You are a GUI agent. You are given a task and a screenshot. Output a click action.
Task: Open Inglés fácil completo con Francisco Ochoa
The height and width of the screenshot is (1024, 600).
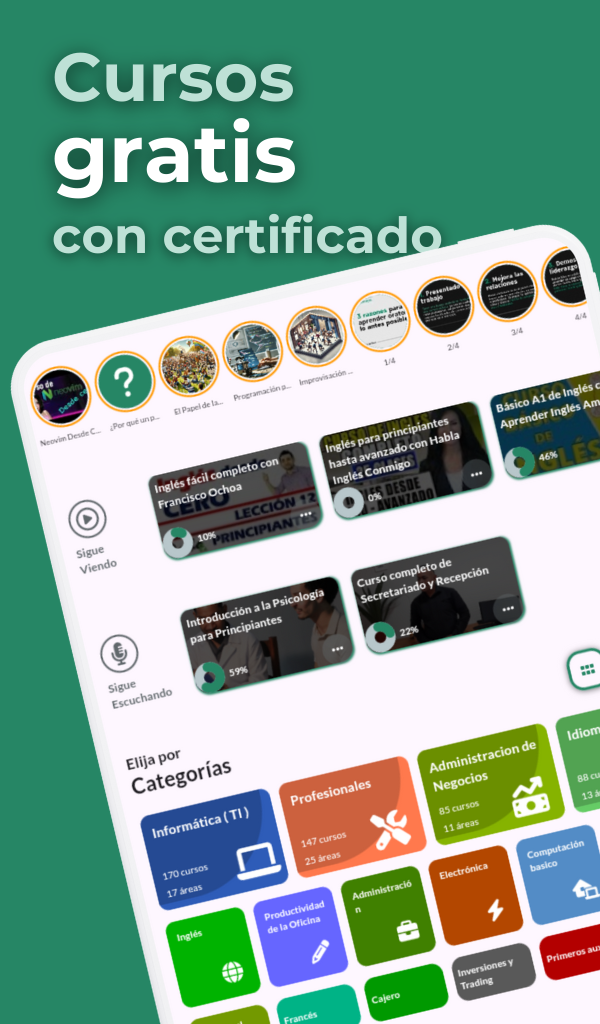click(x=236, y=500)
